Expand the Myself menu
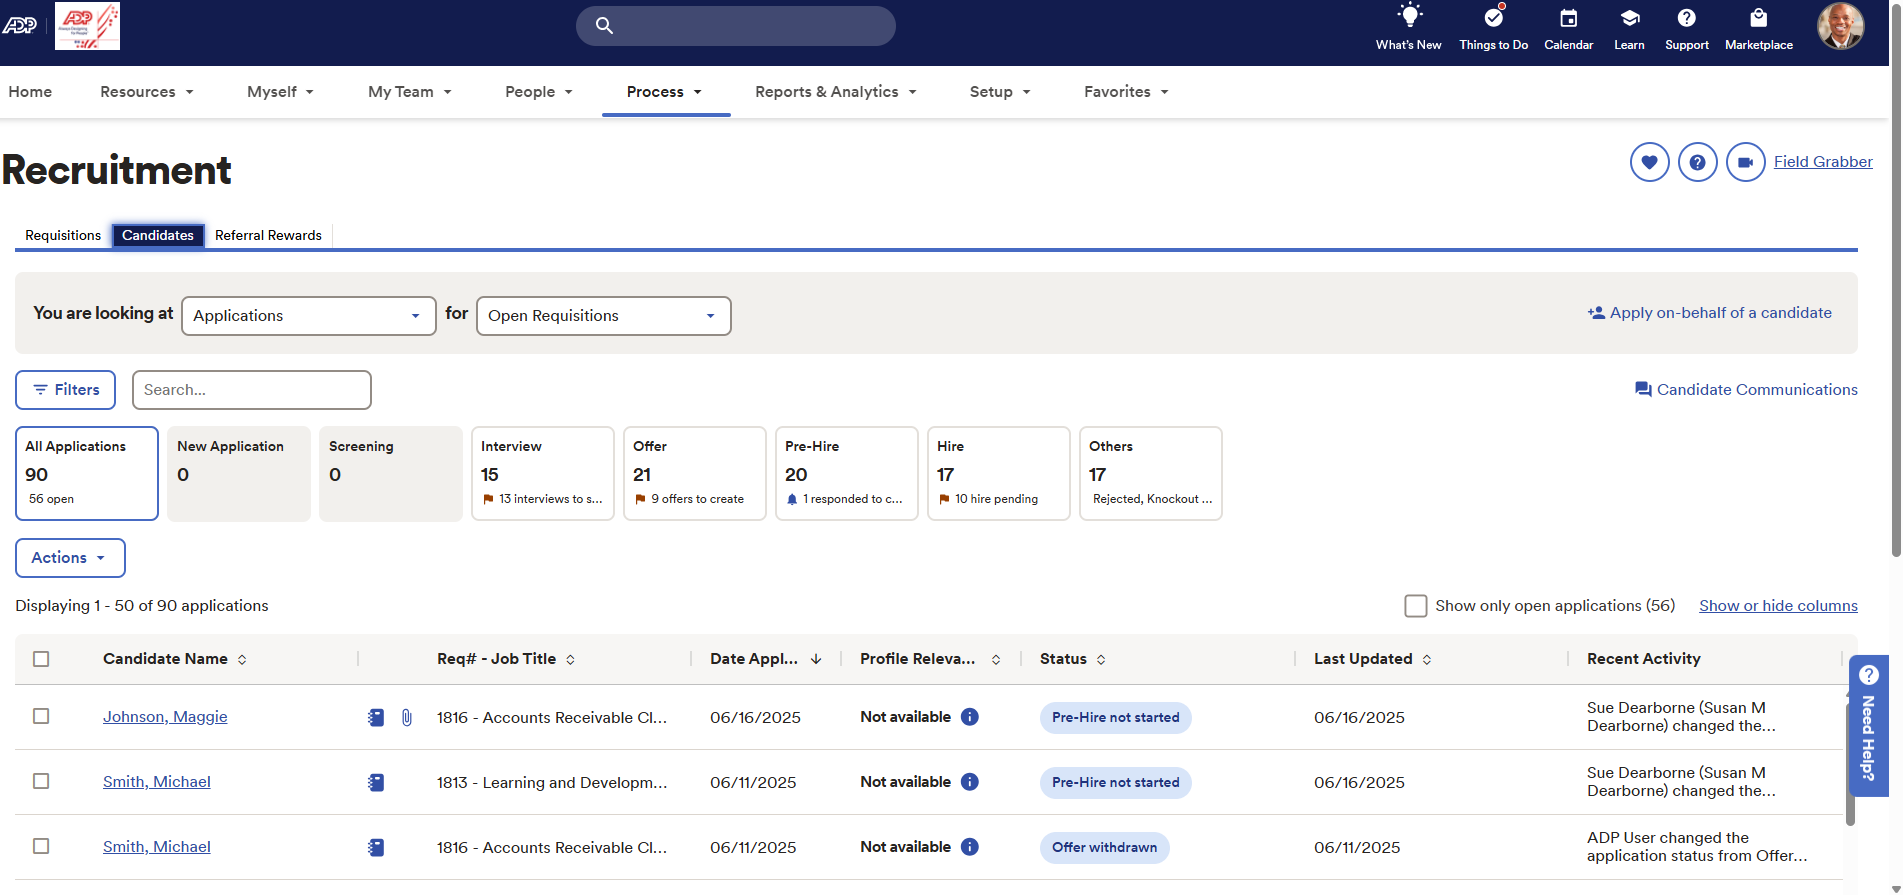This screenshot has height=895, width=1903. (x=281, y=92)
